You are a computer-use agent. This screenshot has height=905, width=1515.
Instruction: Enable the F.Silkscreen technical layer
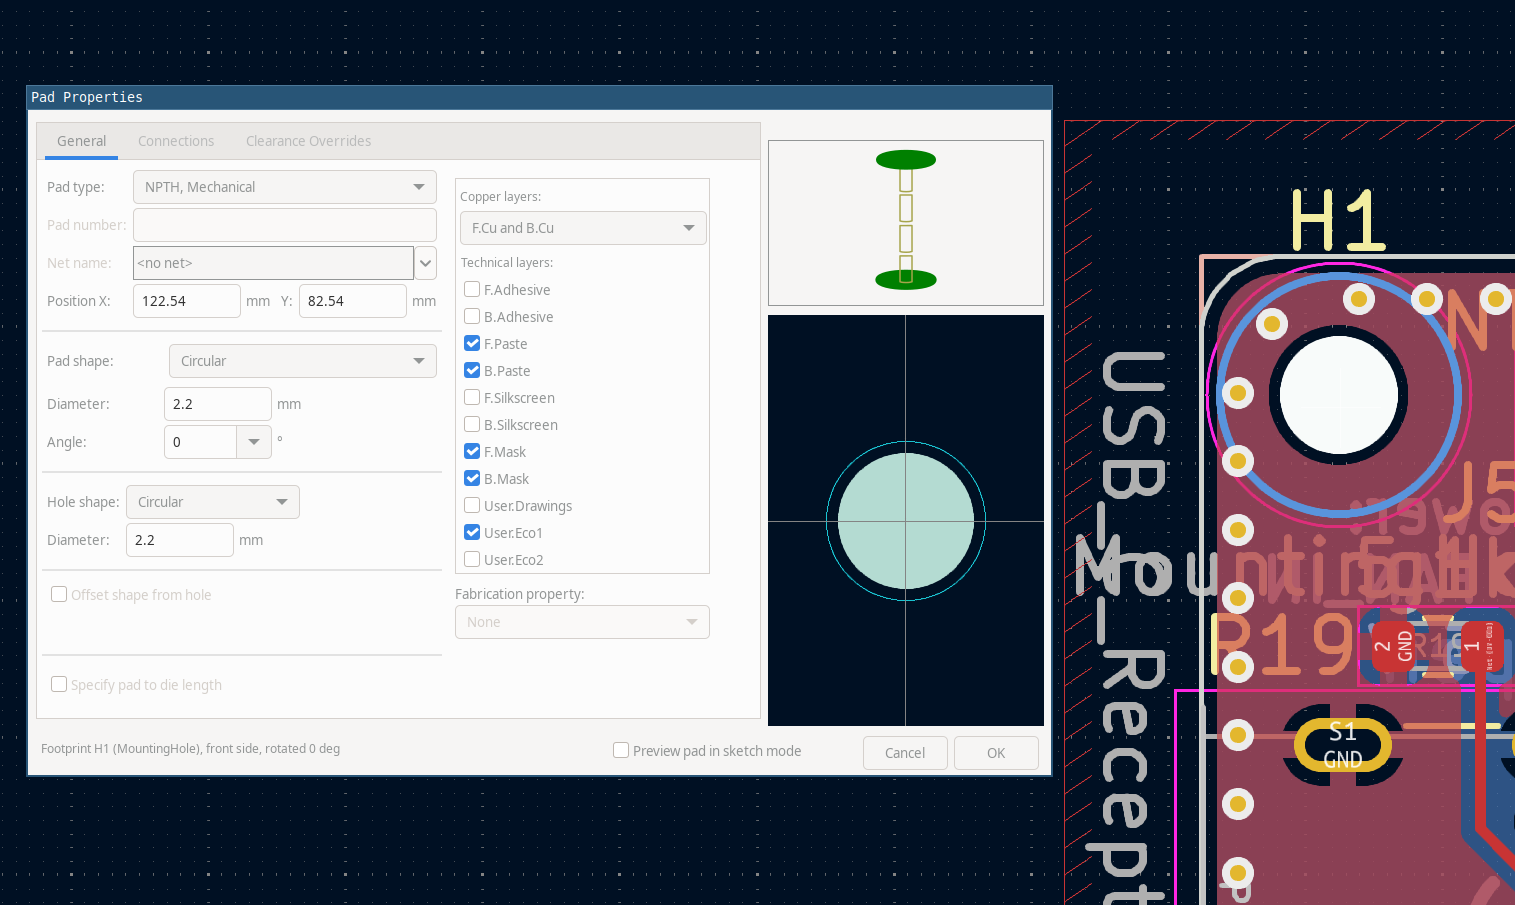[x=471, y=397]
